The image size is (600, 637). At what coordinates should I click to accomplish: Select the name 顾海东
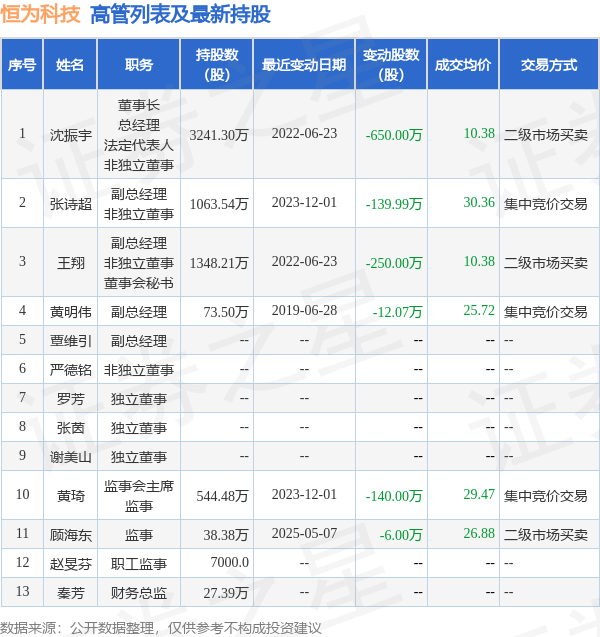pos(71,535)
